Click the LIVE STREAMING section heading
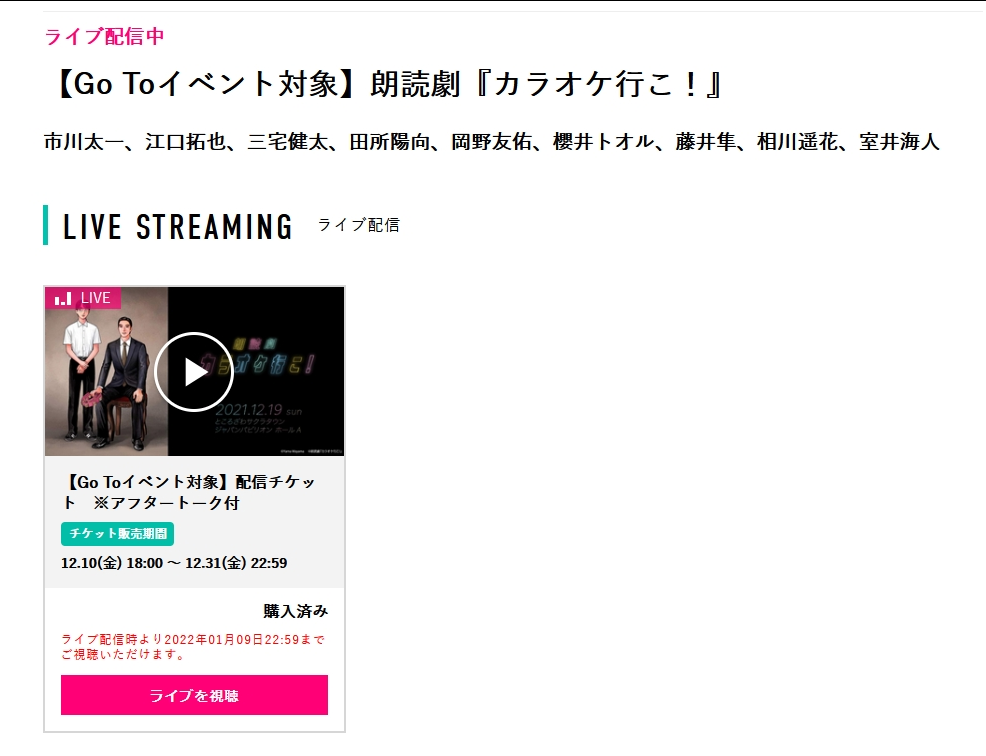This screenshot has width=986, height=756. (x=178, y=226)
